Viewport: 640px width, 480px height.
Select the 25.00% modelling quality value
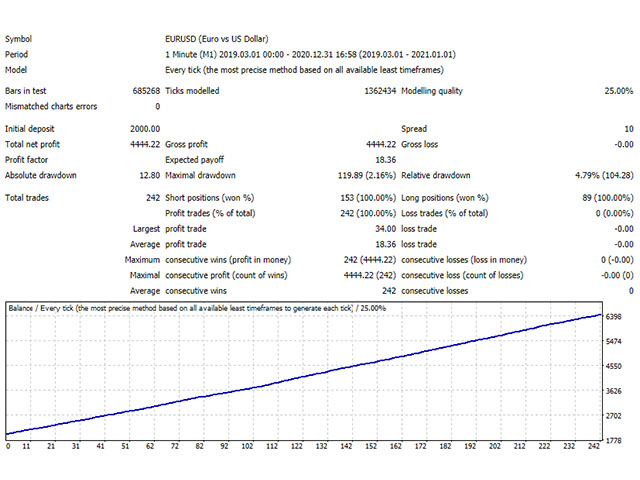click(619, 91)
